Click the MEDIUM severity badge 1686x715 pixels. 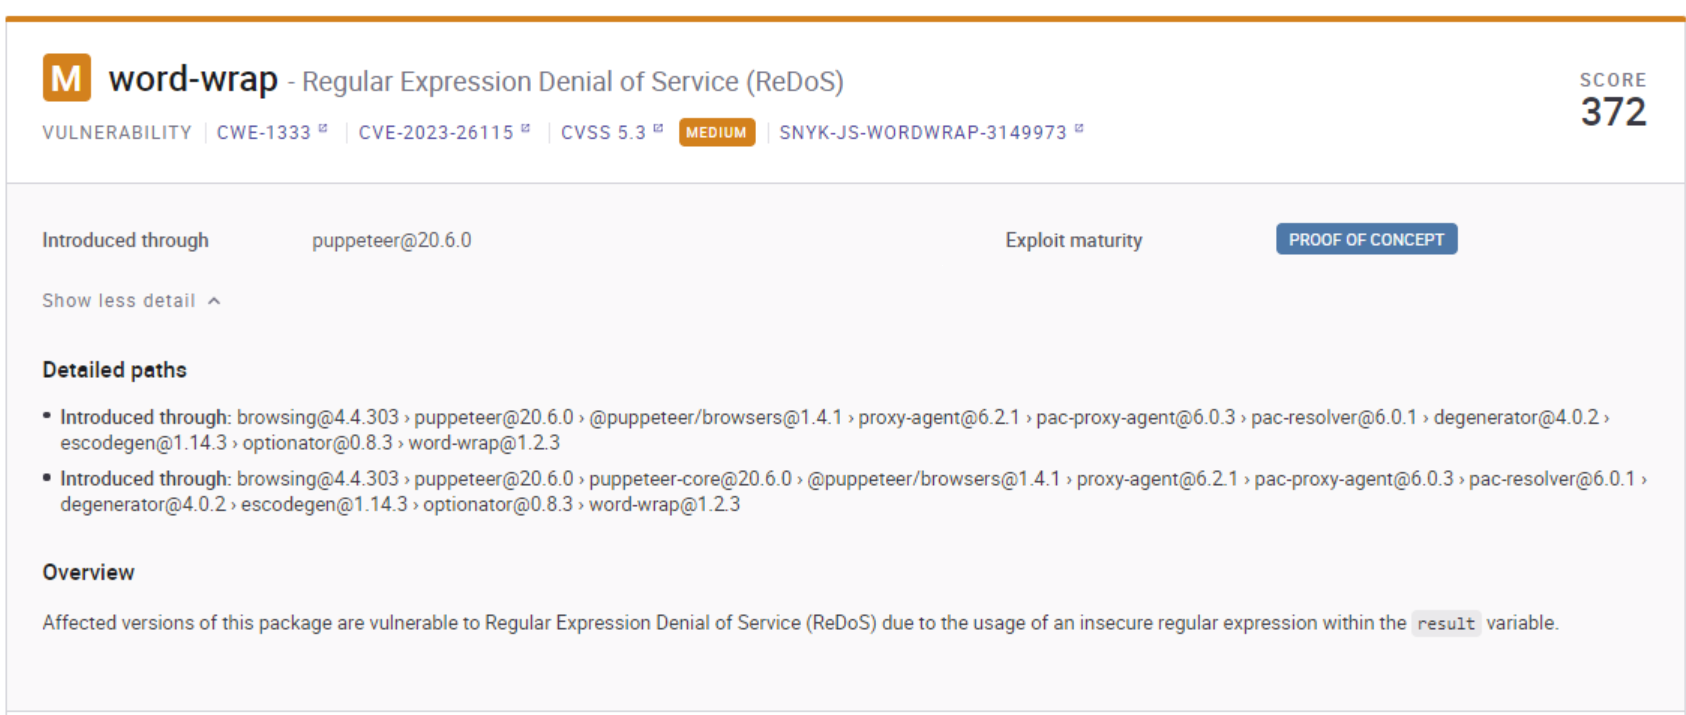click(716, 132)
